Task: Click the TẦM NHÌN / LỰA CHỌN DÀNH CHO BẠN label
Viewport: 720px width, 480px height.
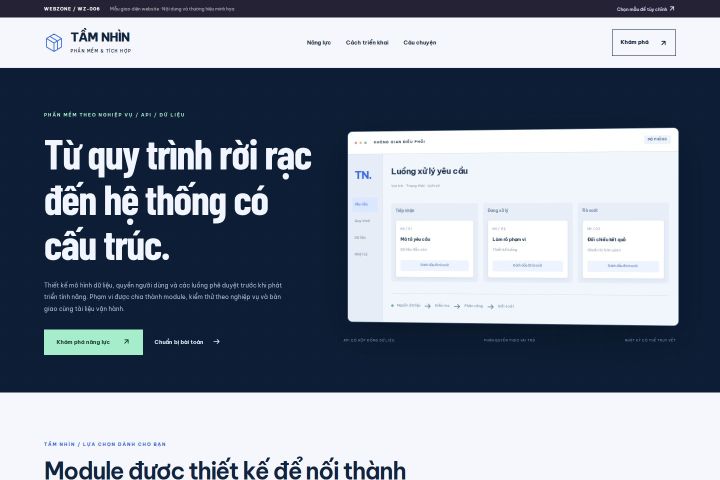Action: point(105,444)
